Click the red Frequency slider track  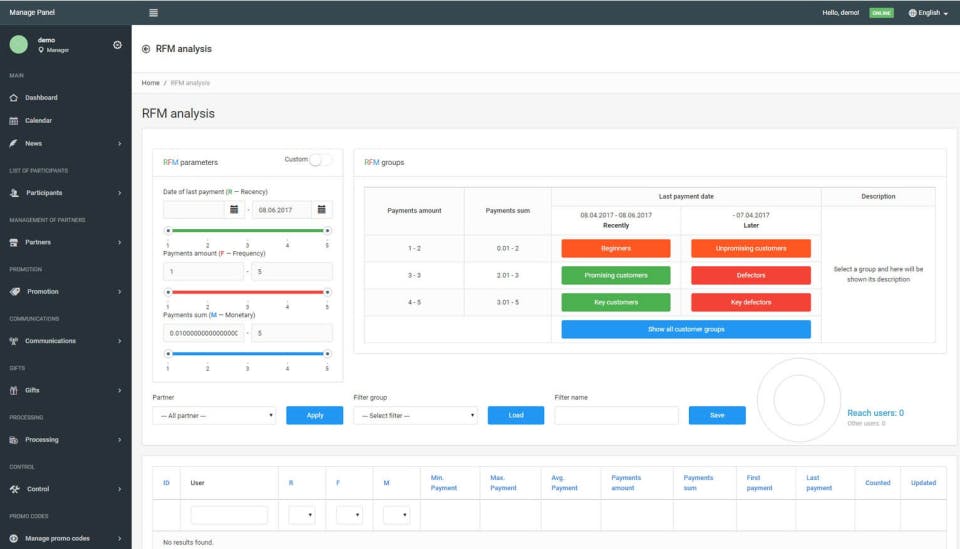point(247,292)
